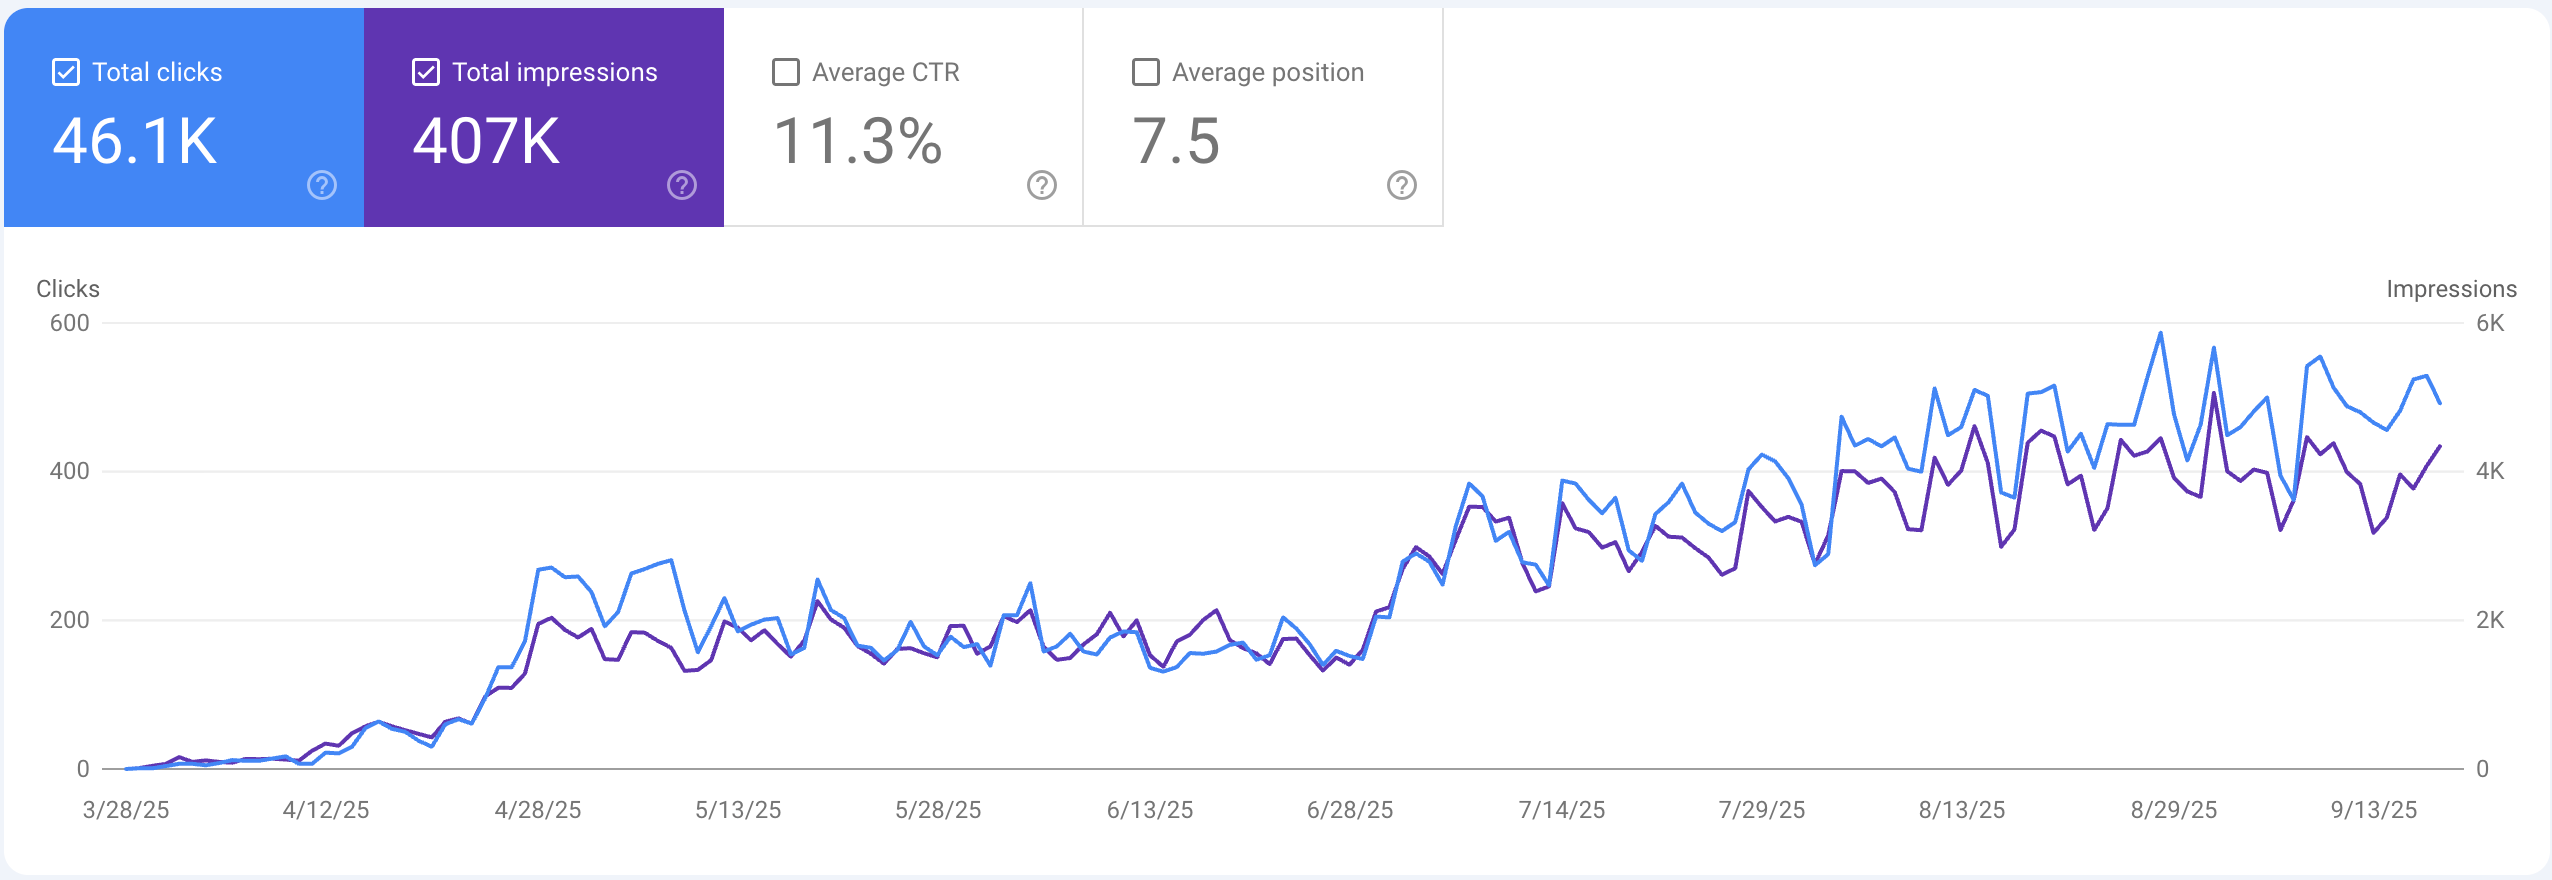
Task: Click the 3/28/25 date label
Action: coord(126,810)
